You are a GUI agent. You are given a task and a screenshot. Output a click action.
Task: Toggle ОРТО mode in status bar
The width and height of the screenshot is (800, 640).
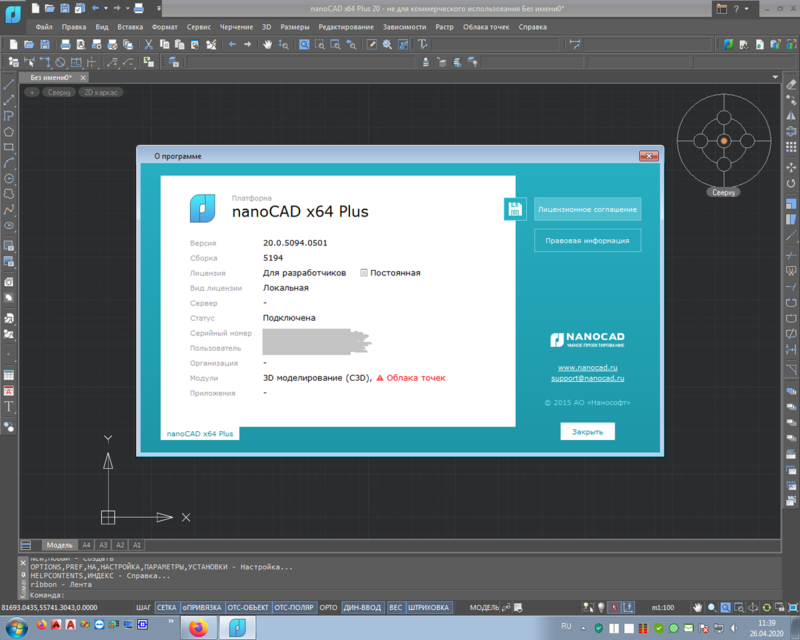click(328, 607)
